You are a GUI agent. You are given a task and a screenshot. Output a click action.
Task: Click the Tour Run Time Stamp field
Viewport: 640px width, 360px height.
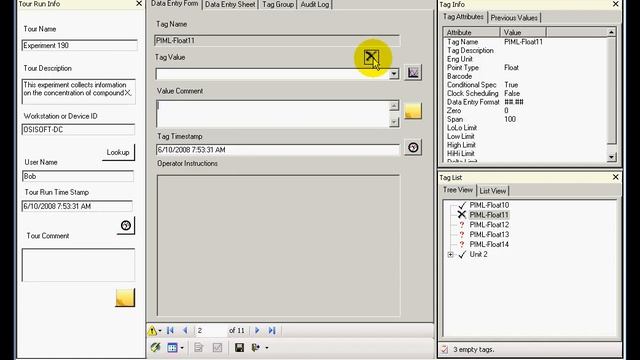click(x=77, y=206)
